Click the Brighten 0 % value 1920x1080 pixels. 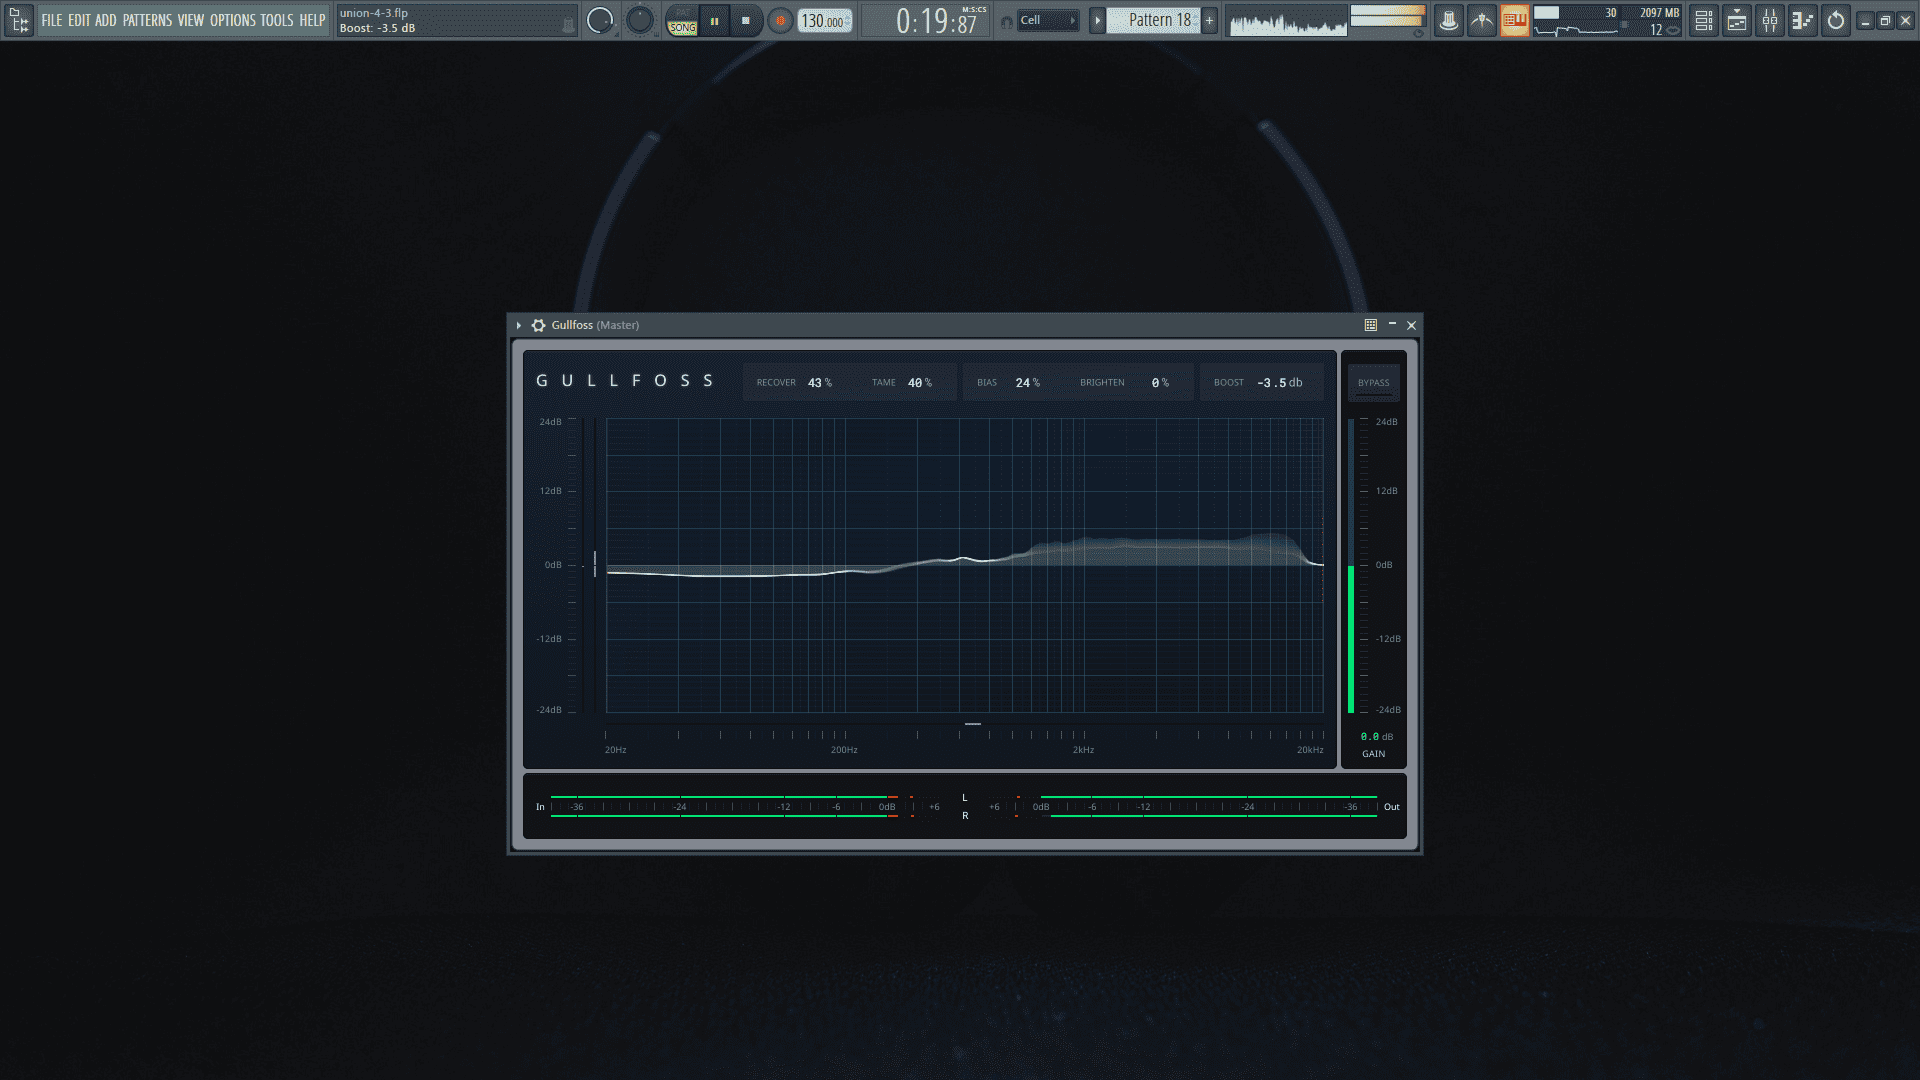(x=1160, y=383)
